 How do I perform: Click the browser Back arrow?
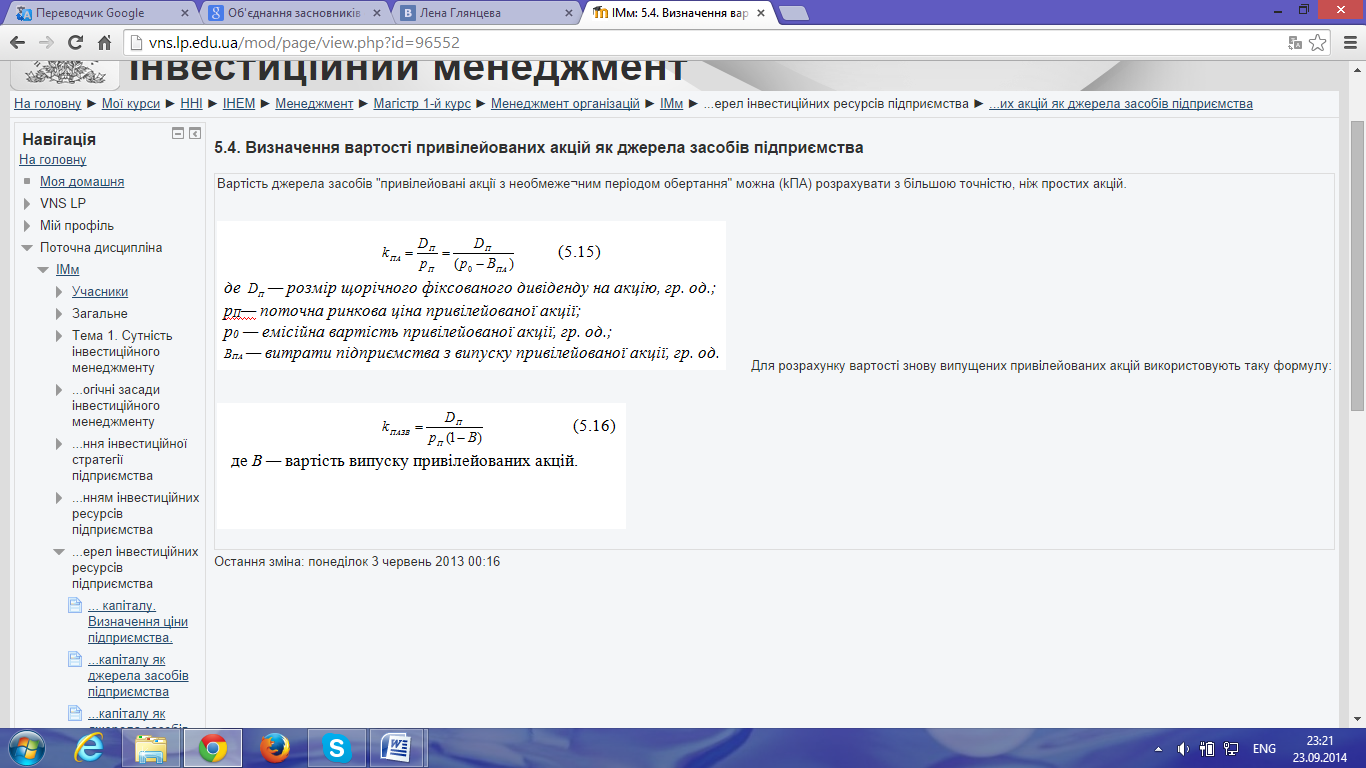click(x=18, y=43)
